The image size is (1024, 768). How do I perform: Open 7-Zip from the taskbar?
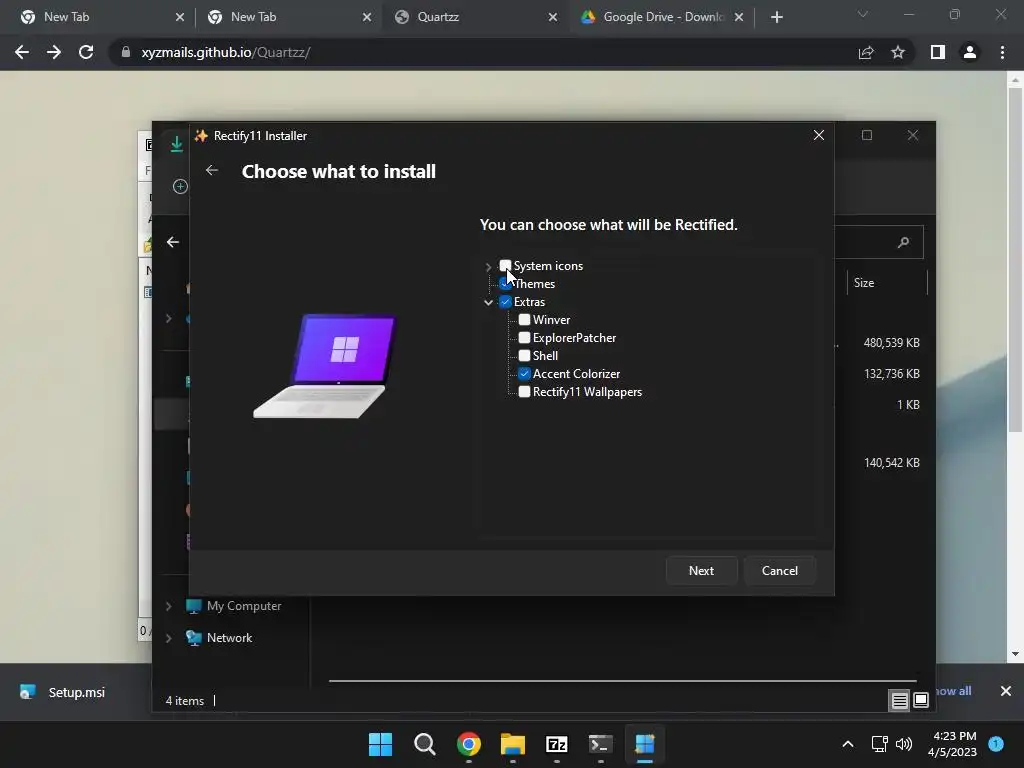point(556,744)
